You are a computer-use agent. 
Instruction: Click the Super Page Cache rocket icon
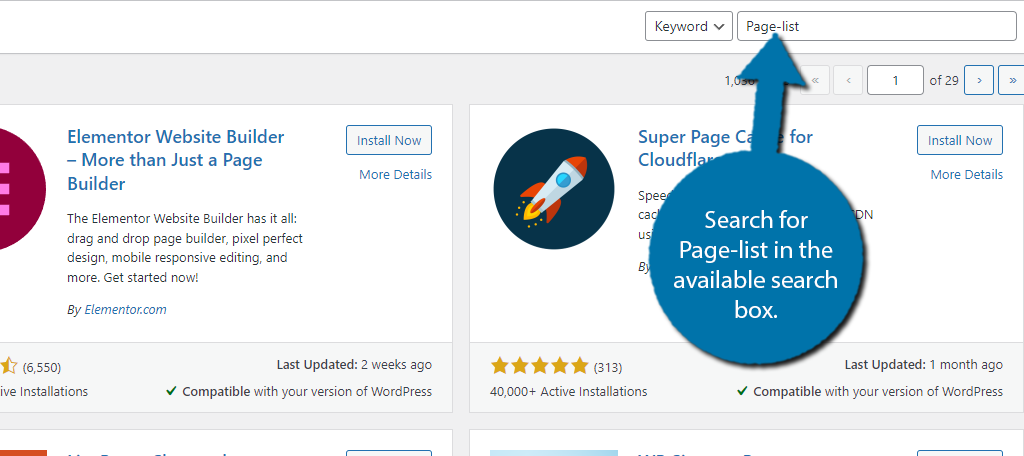tap(554, 189)
